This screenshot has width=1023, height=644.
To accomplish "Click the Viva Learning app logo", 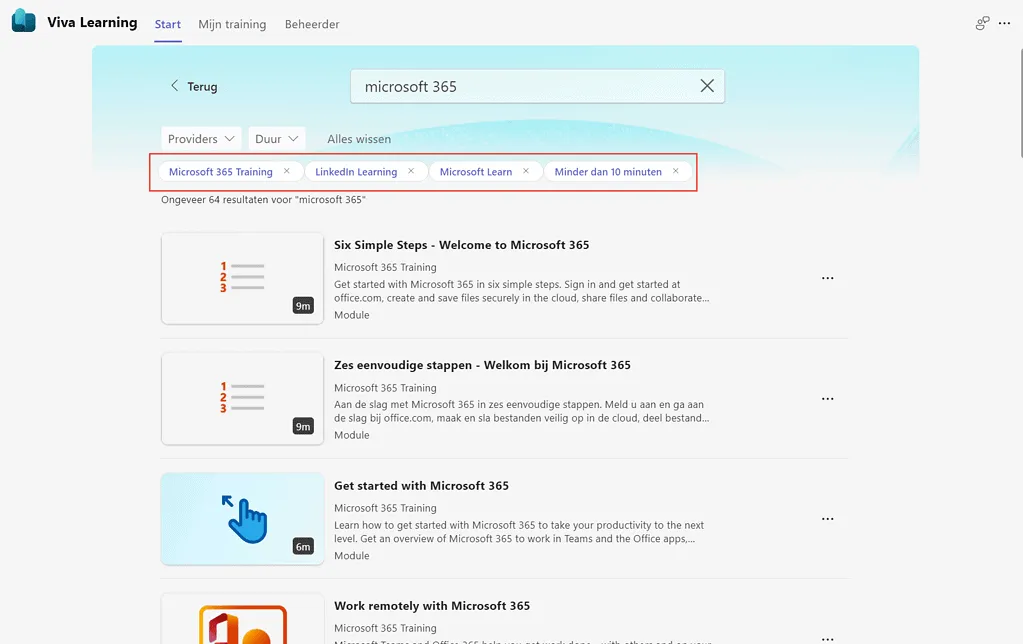I will [x=23, y=22].
